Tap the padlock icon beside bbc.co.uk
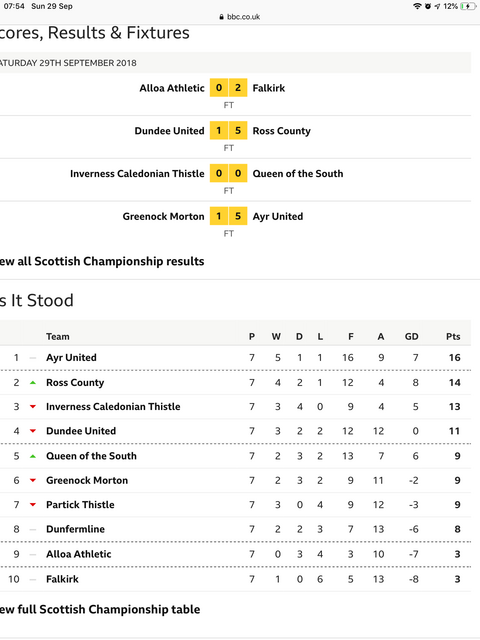Viewport: 480px width, 640px height. (x=221, y=17)
